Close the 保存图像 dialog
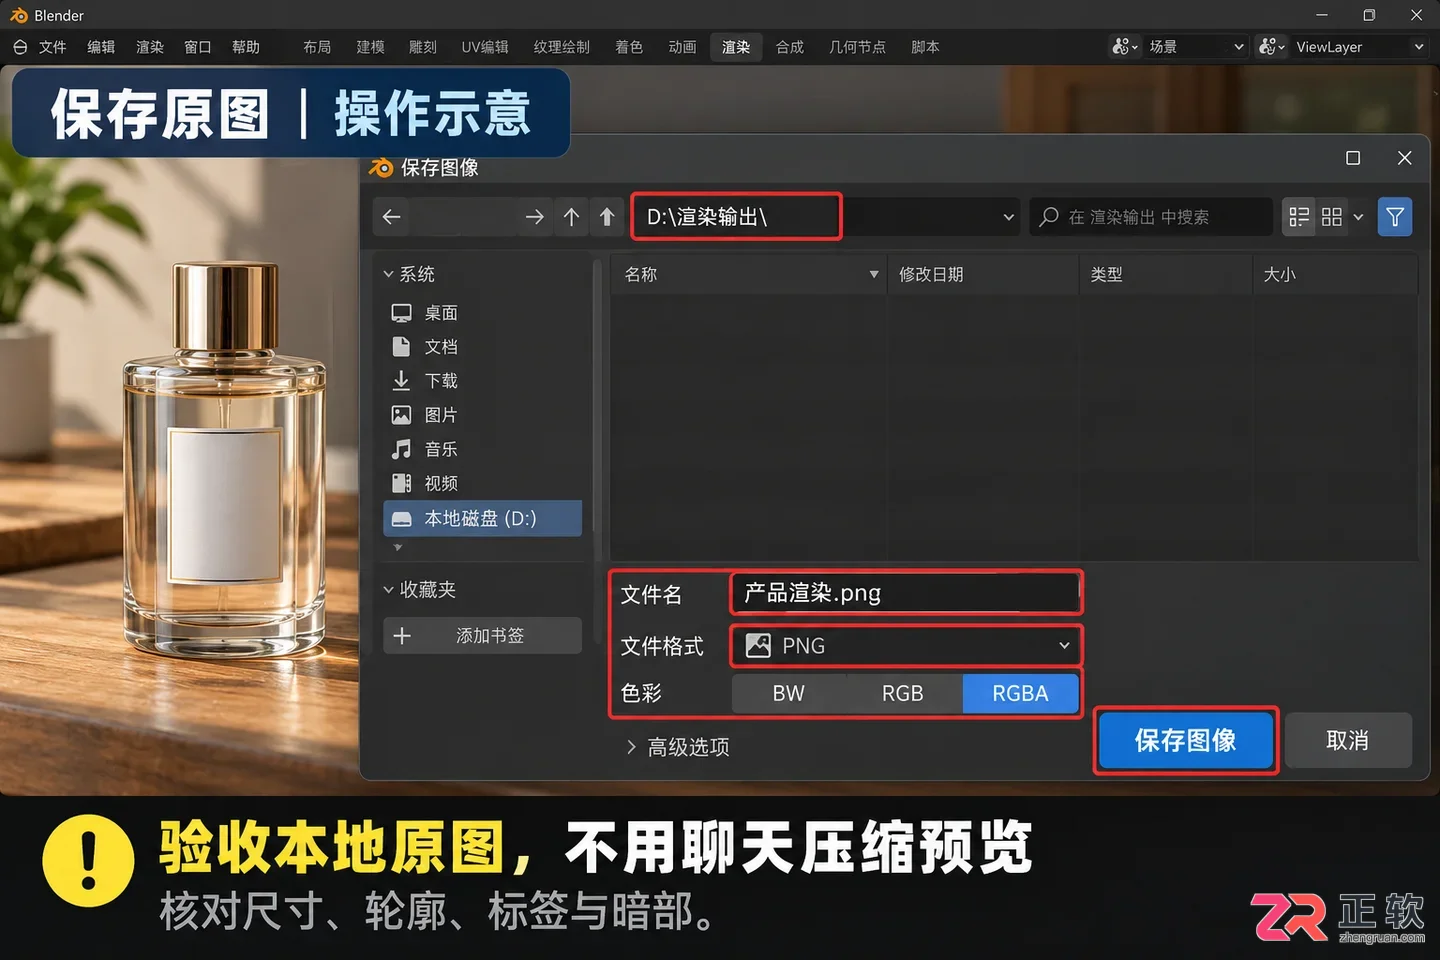Viewport: 1440px width, 960px height. pyautogui.click(x=1404, y=158)
